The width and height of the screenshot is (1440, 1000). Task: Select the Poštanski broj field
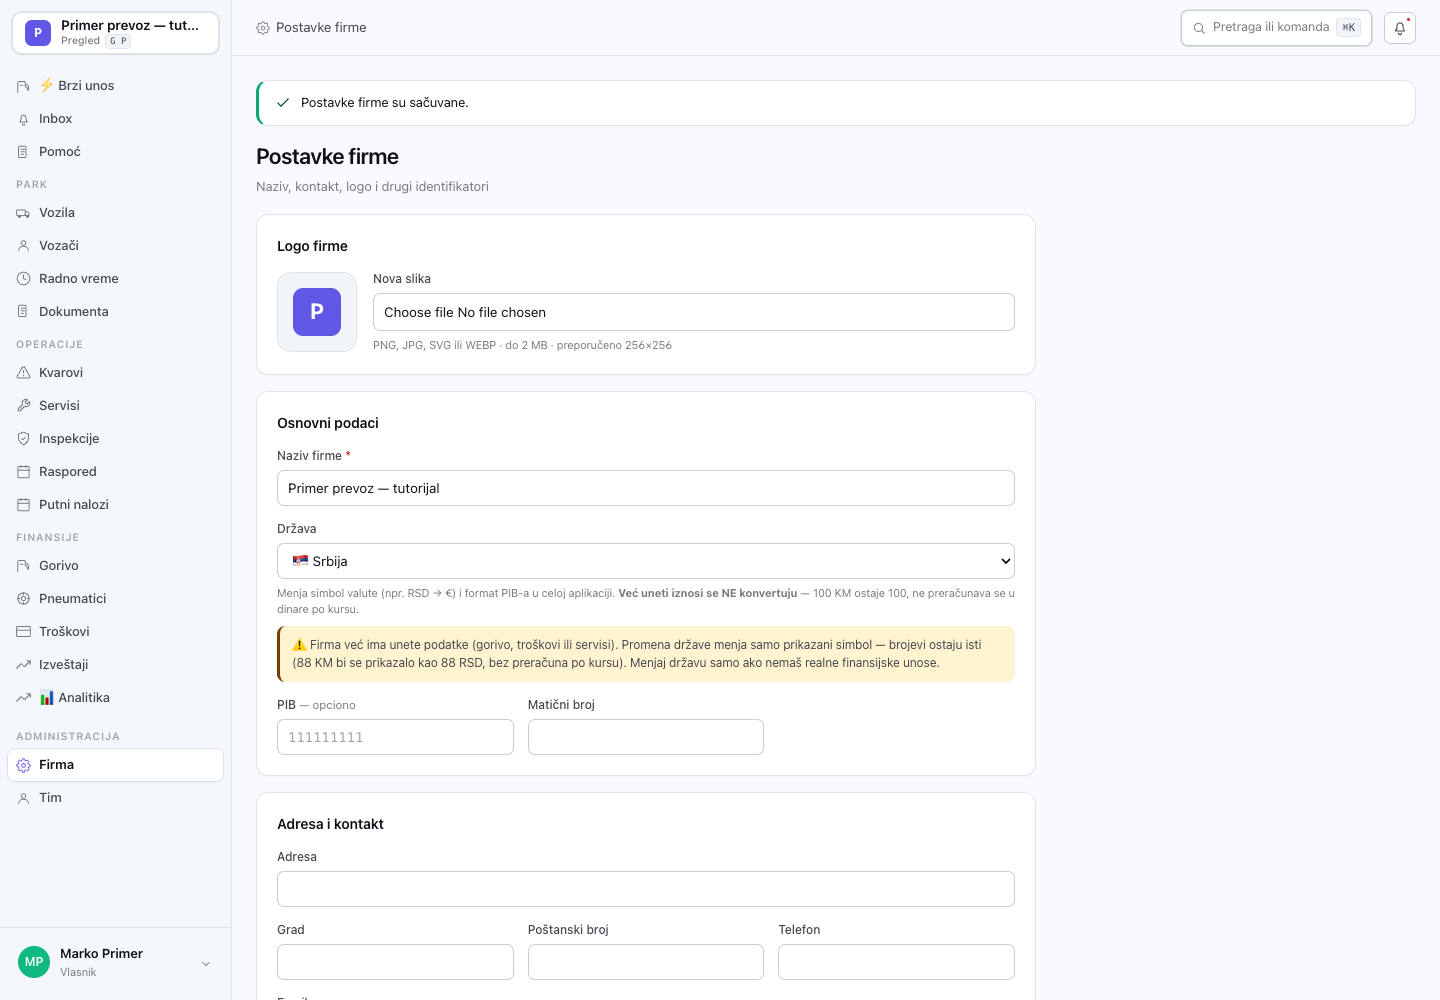coord(646,962)
